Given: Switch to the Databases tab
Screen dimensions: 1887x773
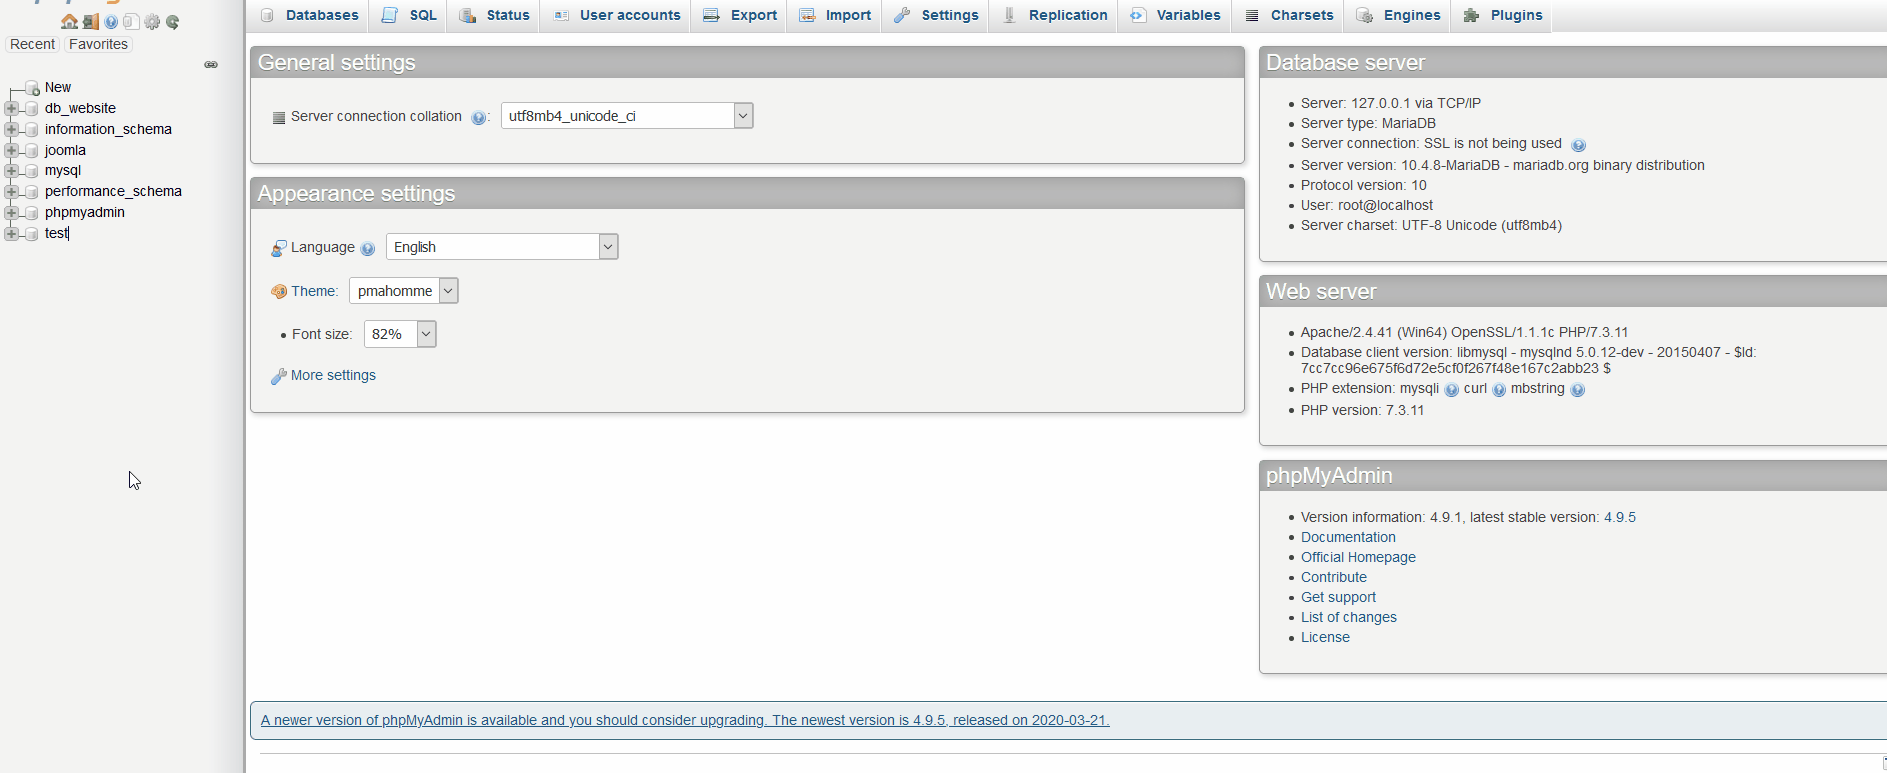Looking at the screenshot, I should pos(309,15).
